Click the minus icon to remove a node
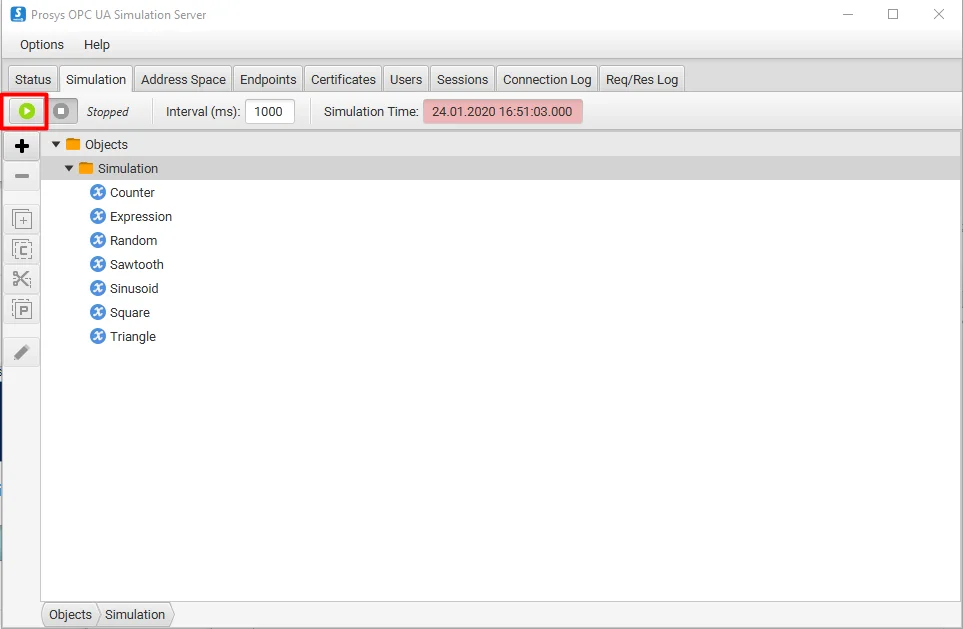The width and height of the screenshot is (963, 629). [x=22, y=176]
